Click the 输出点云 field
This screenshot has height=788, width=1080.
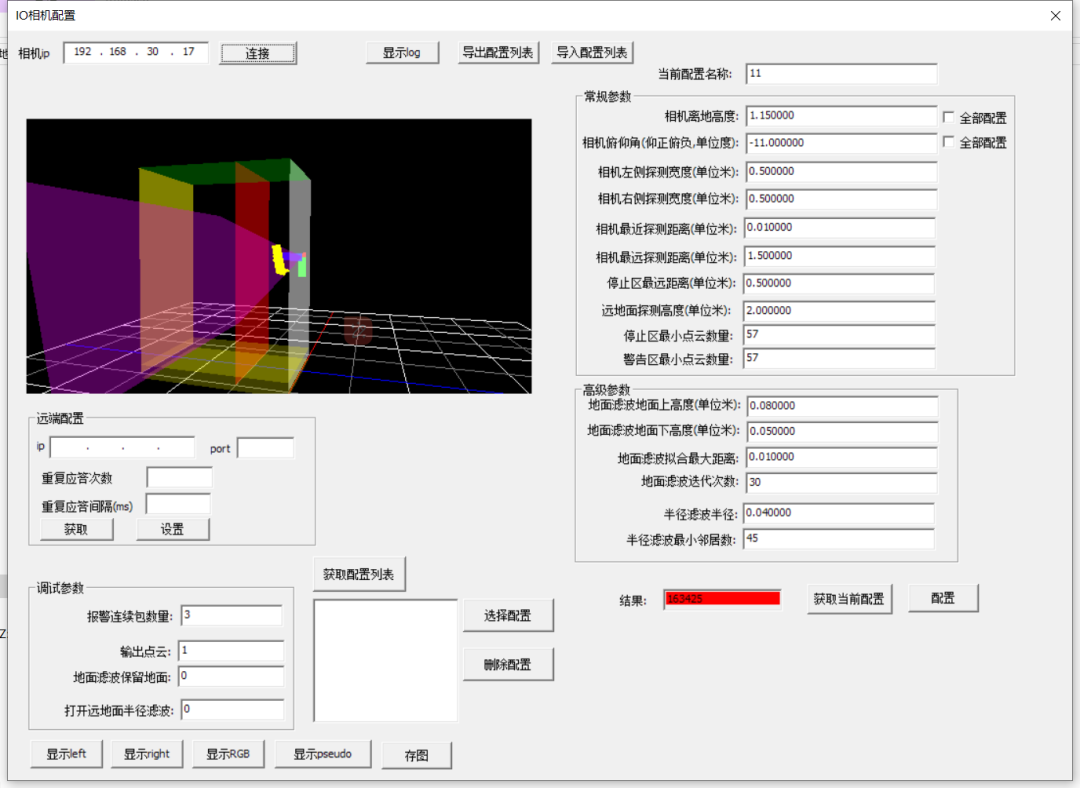click(x=231, y=651)
